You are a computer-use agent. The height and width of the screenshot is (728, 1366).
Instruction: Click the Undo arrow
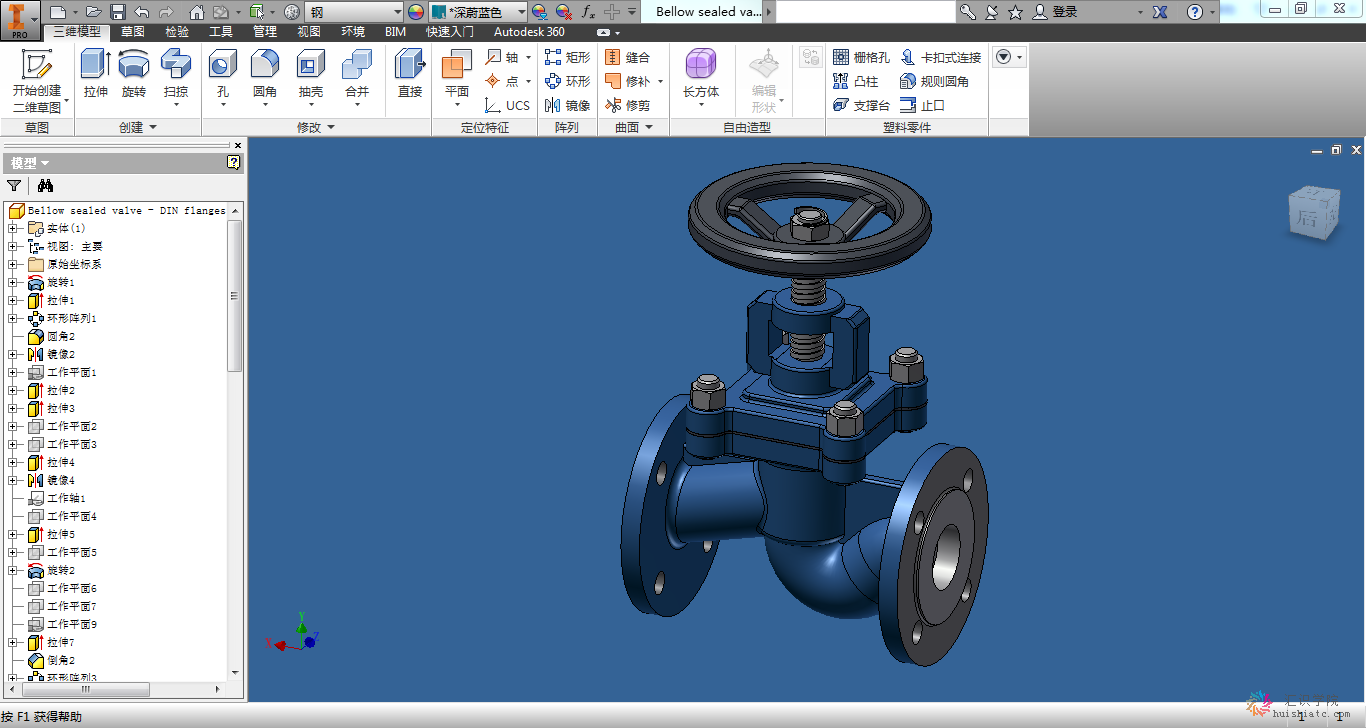coord(141,12)
